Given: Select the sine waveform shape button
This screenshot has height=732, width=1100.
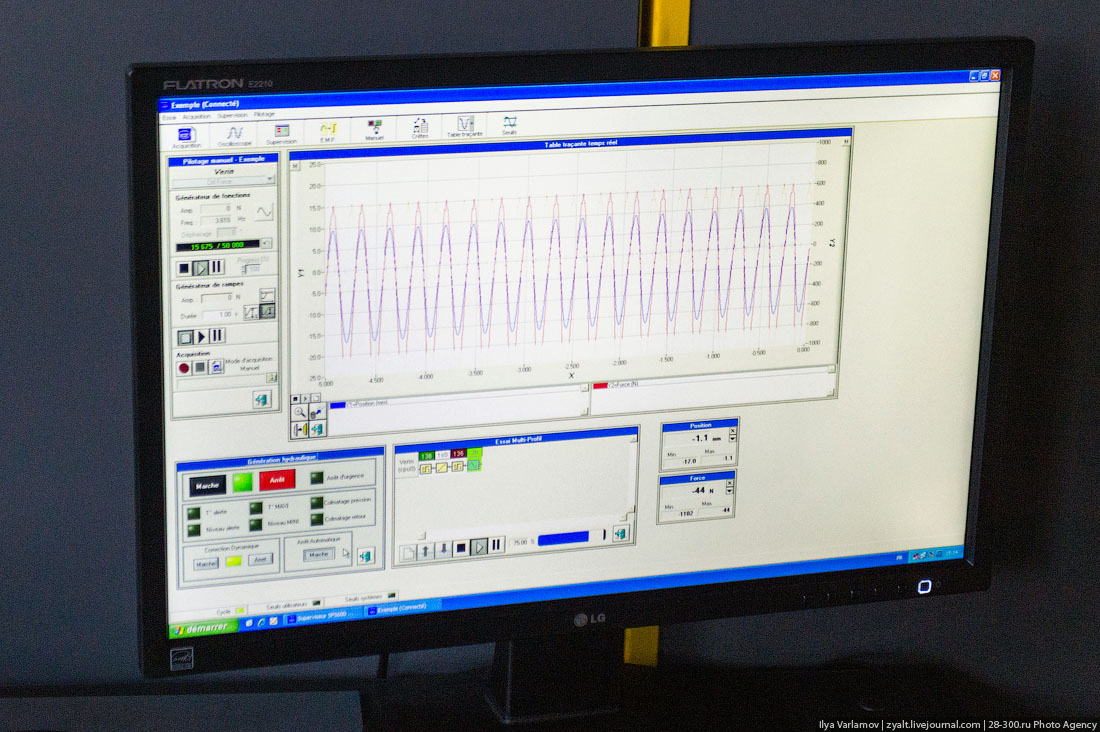Looking at the screenshot, I should coord(264,211).
